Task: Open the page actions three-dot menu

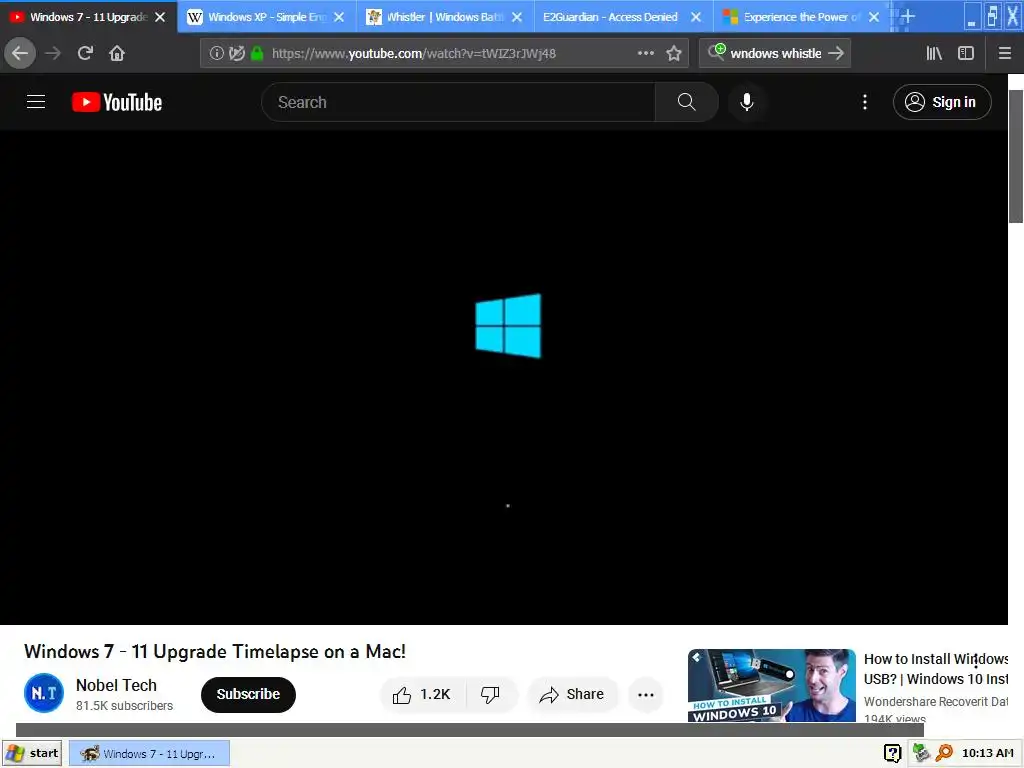Action: click(646, 53)
